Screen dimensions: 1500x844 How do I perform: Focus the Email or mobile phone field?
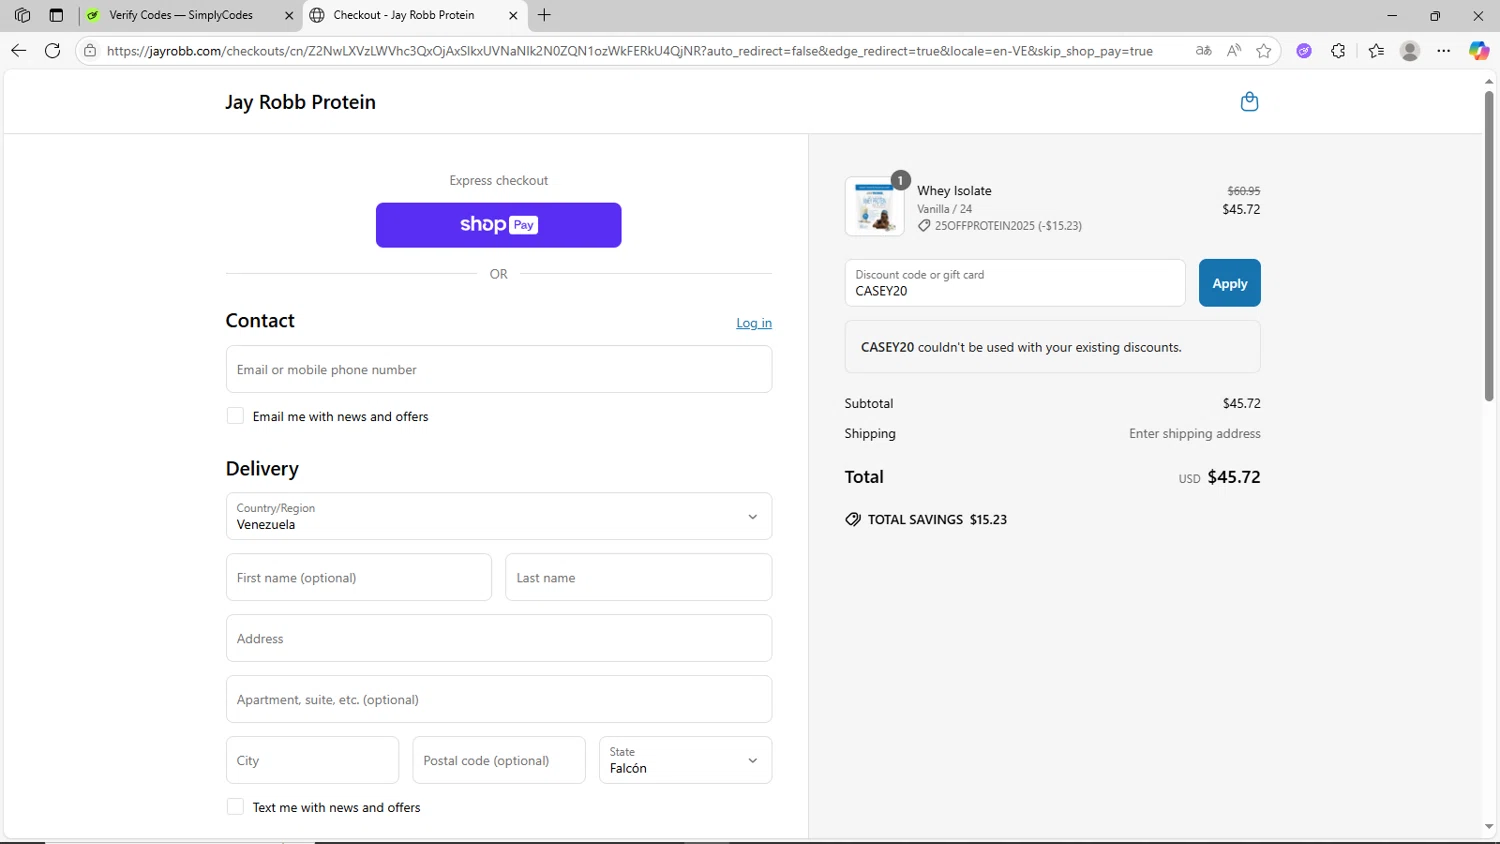(499, 369)
